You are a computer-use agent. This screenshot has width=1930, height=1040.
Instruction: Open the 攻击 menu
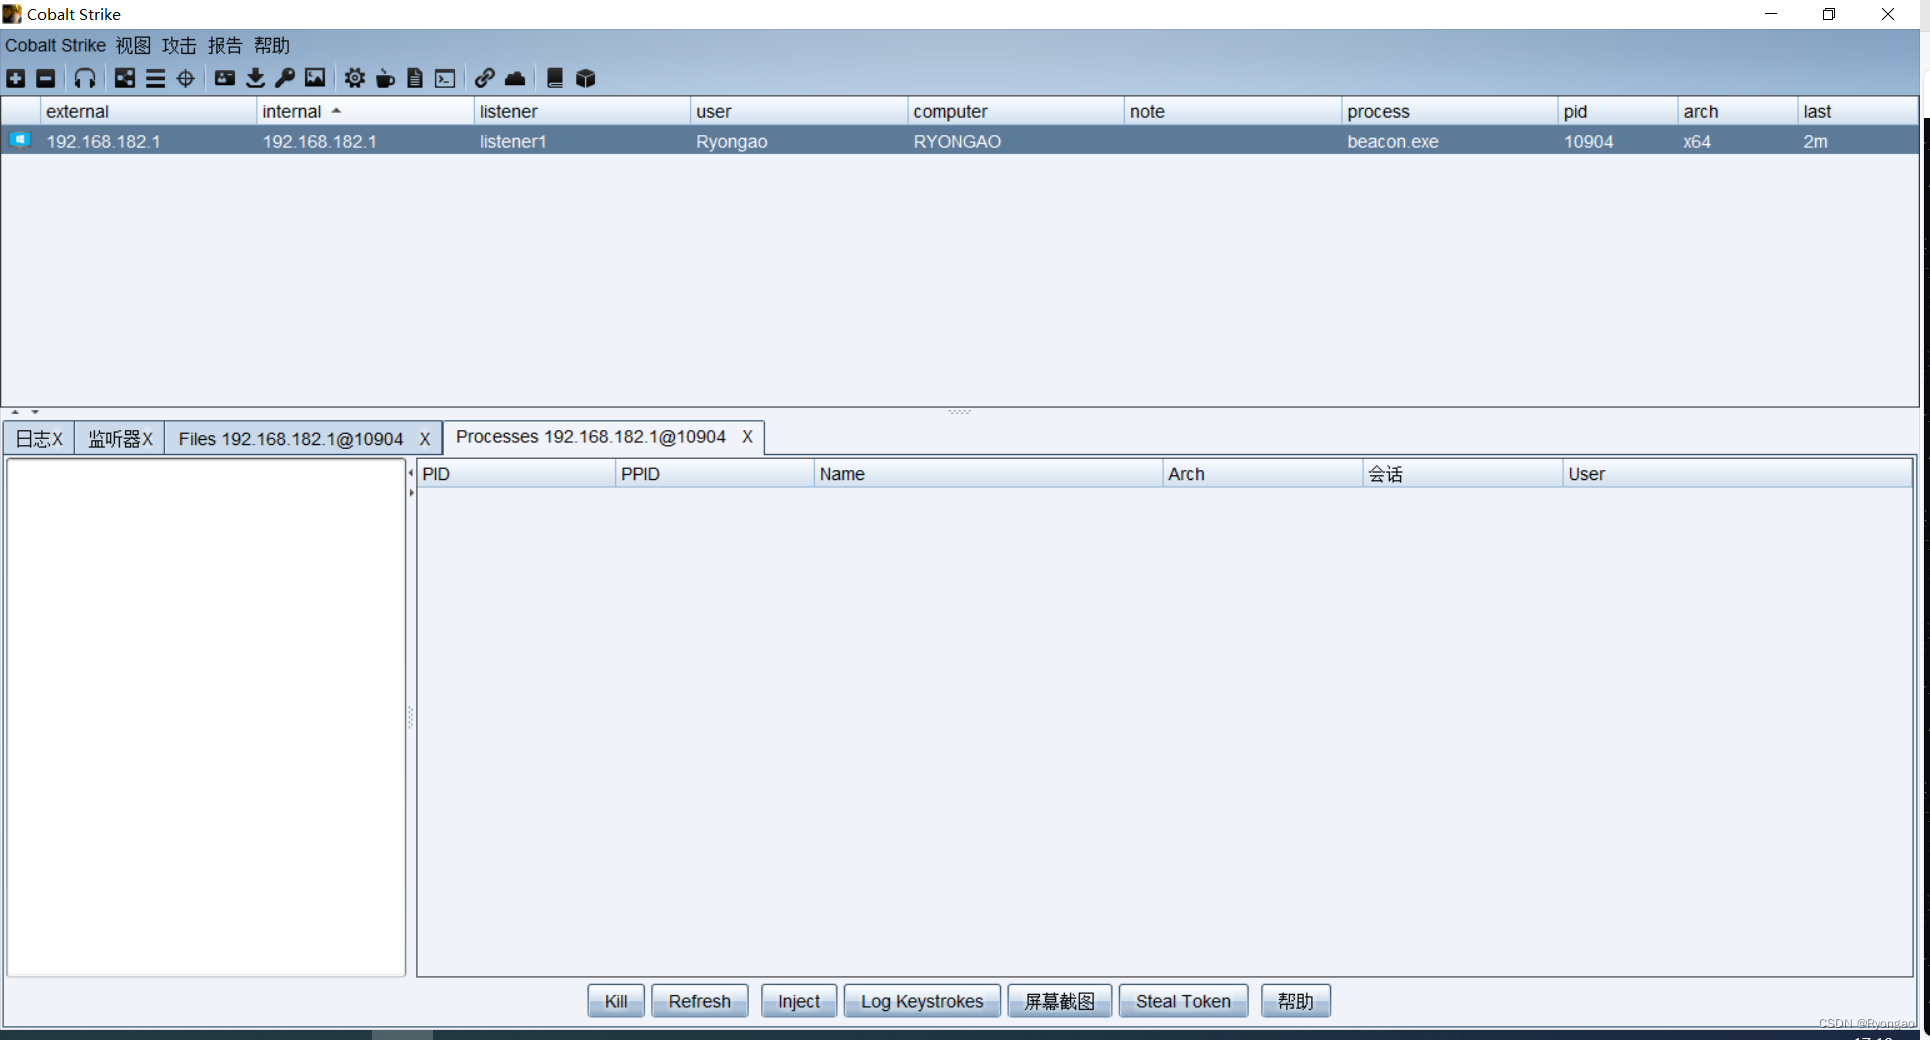tap(179, 46)
